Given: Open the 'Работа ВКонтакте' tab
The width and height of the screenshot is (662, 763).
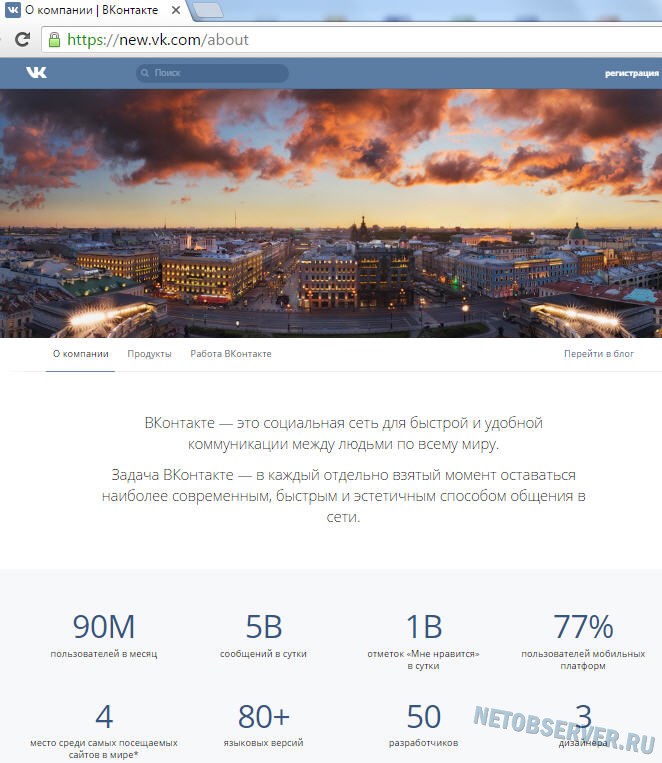Looking at the screenshot, I should click(x=231, y=354).
